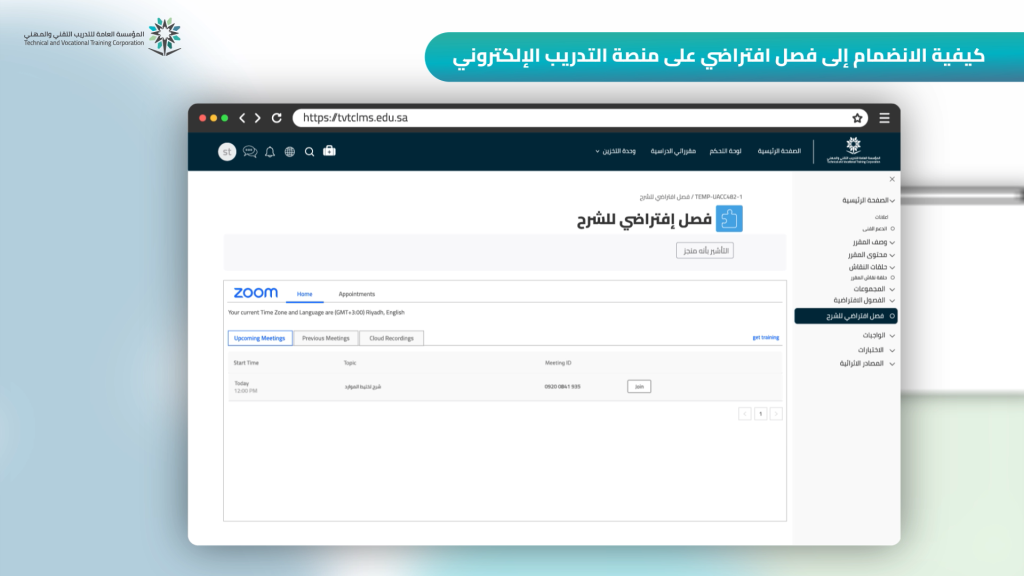Reload the page with the refresh icon
Screen dimensions: 1024x576
[277, 118]
